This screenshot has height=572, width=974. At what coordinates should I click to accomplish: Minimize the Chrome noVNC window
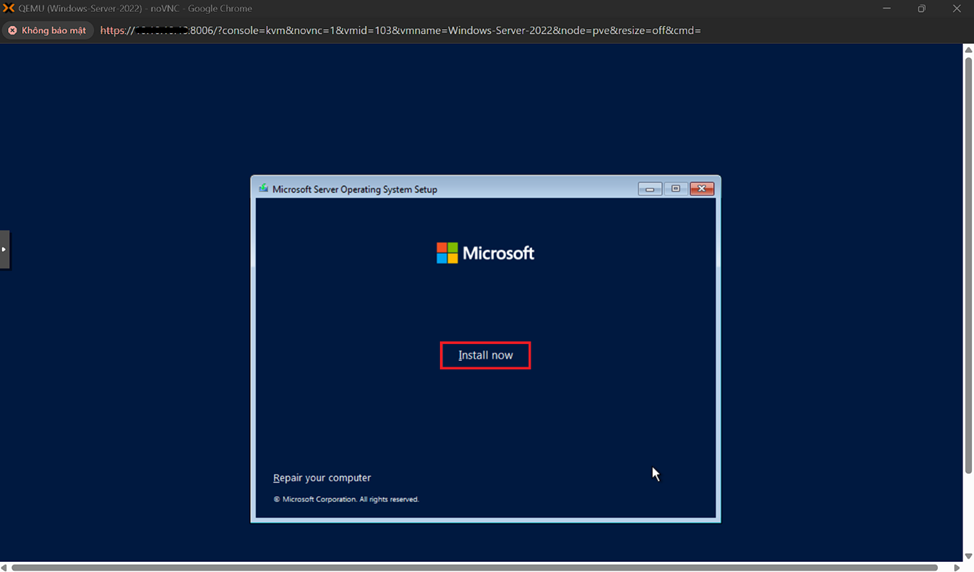click(x=886, y=8)
